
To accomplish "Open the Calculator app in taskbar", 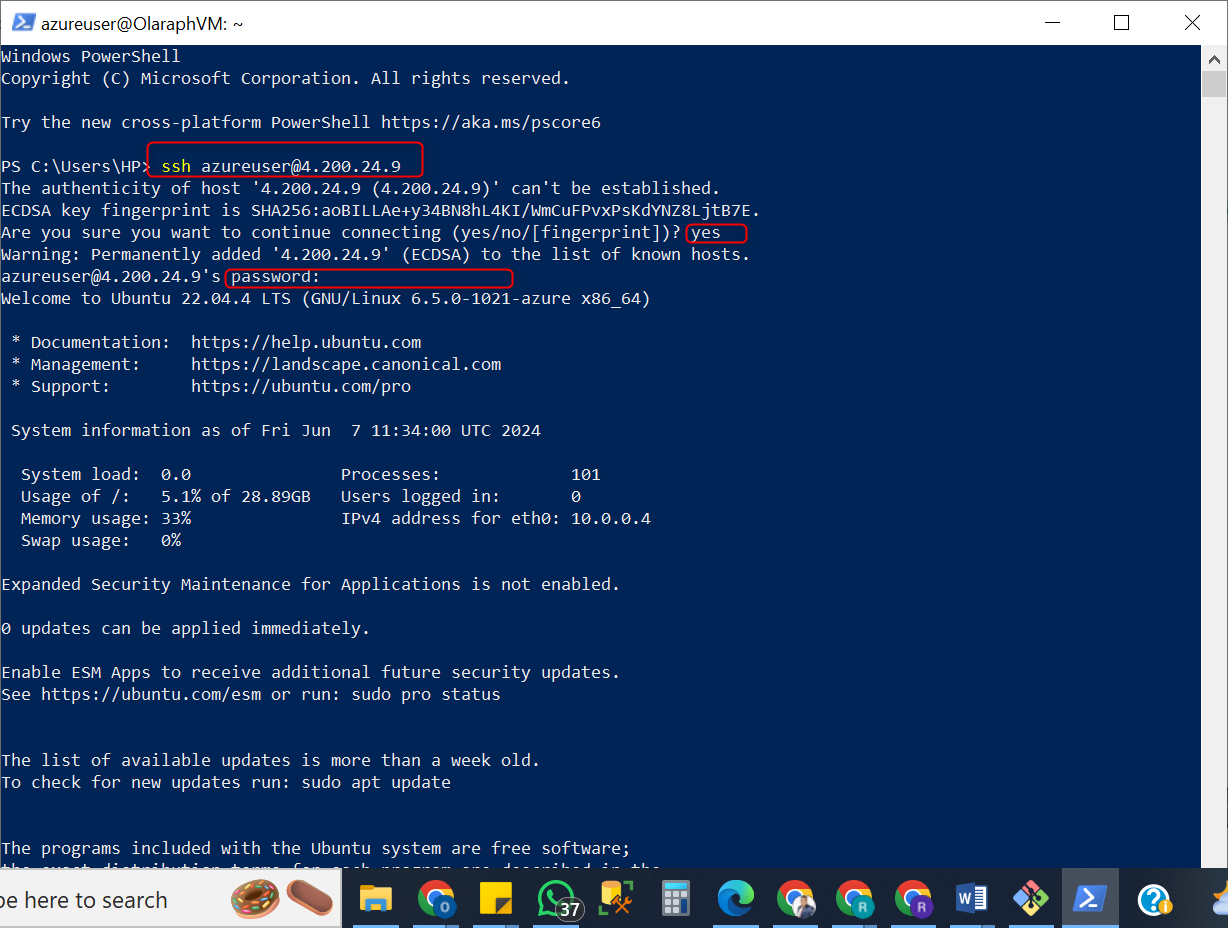I will [x=676, y=899].
